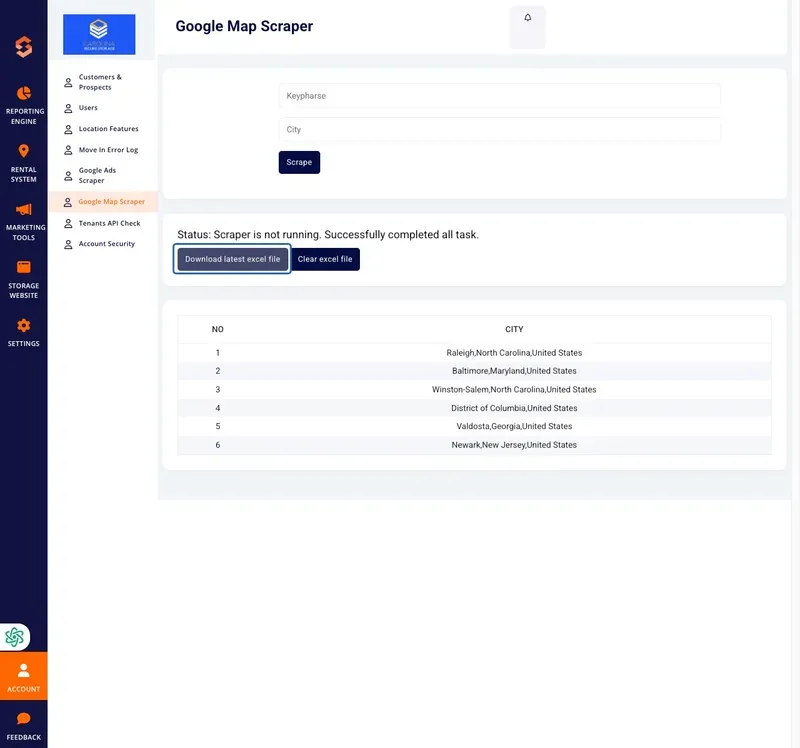Open the Reporting Engine section
This screenshot has height=748, width=800.
pyautogui.click(x=23, y=106)
